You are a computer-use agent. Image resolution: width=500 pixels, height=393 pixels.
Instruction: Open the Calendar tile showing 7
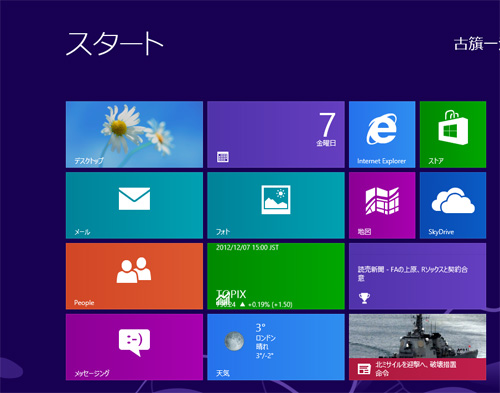pos(276,134)
